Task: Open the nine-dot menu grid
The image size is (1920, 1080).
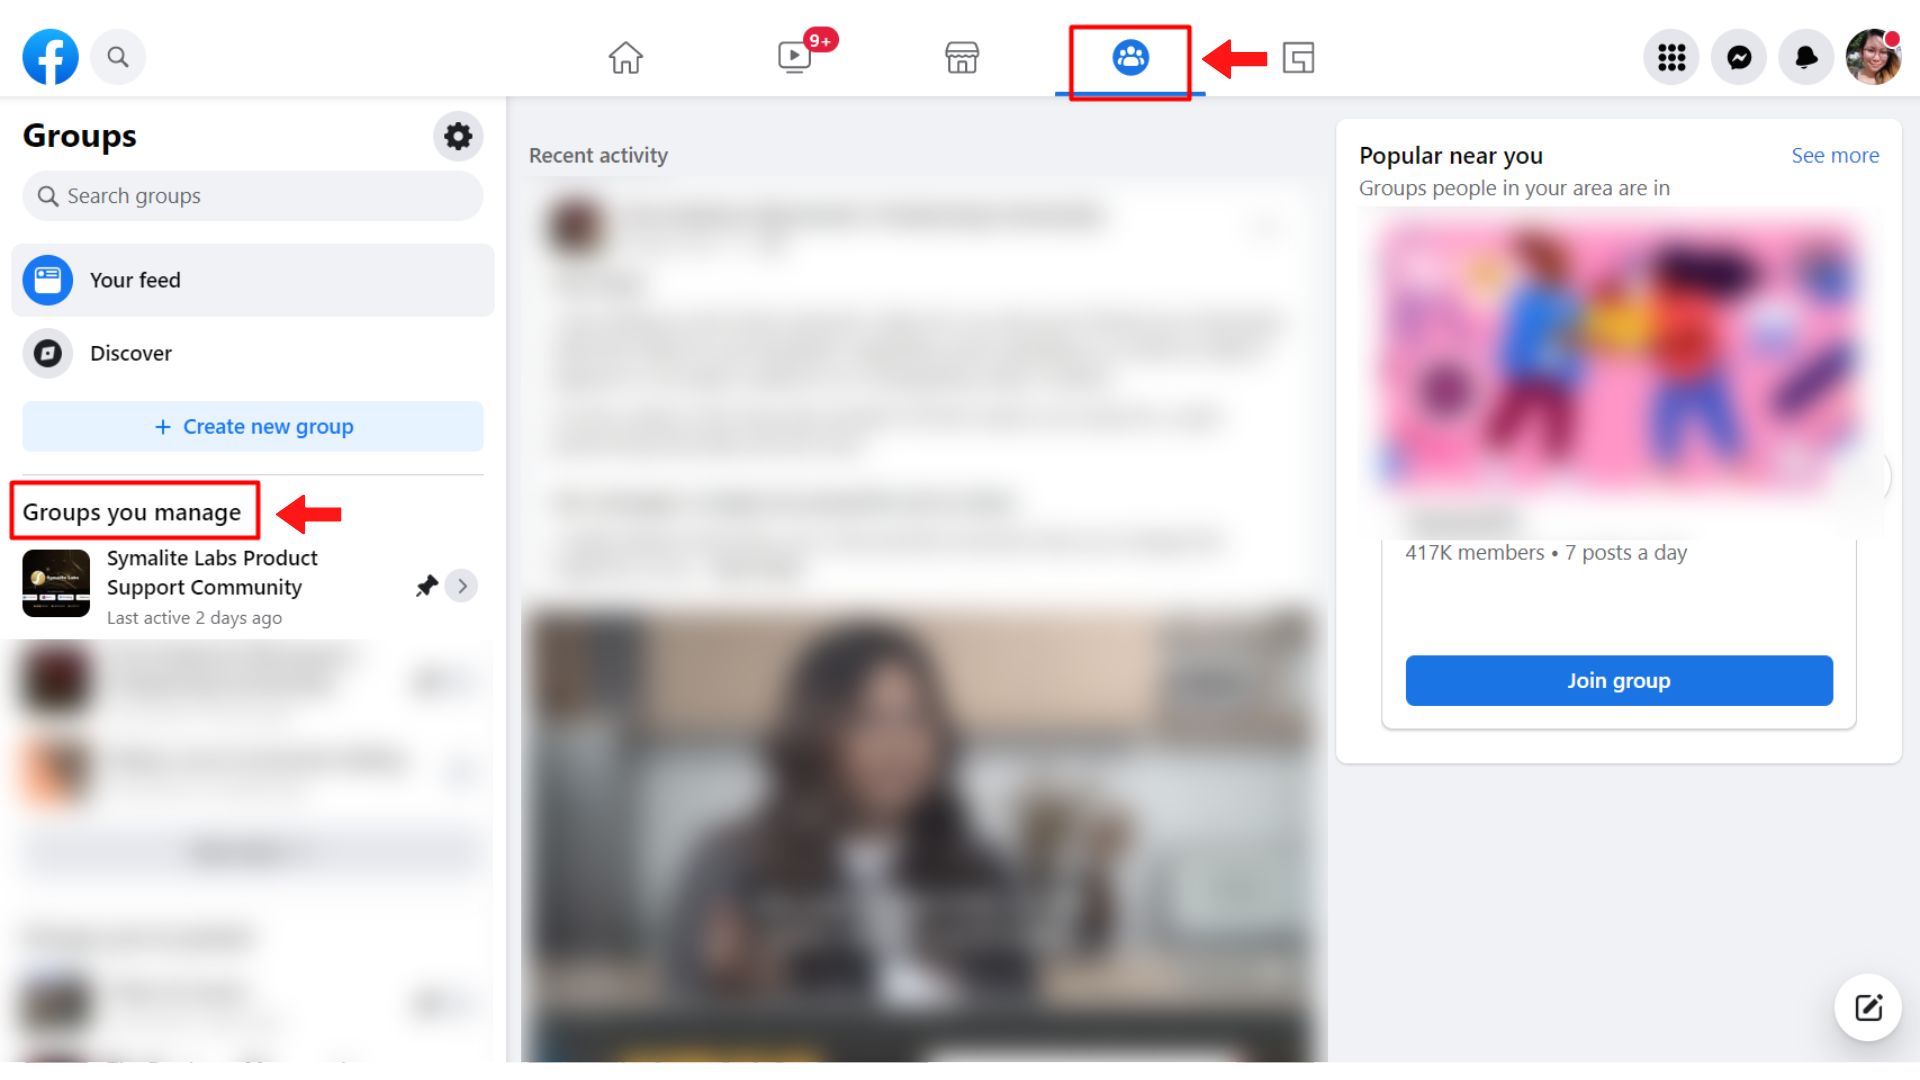Action: (x=1671, y=57)
